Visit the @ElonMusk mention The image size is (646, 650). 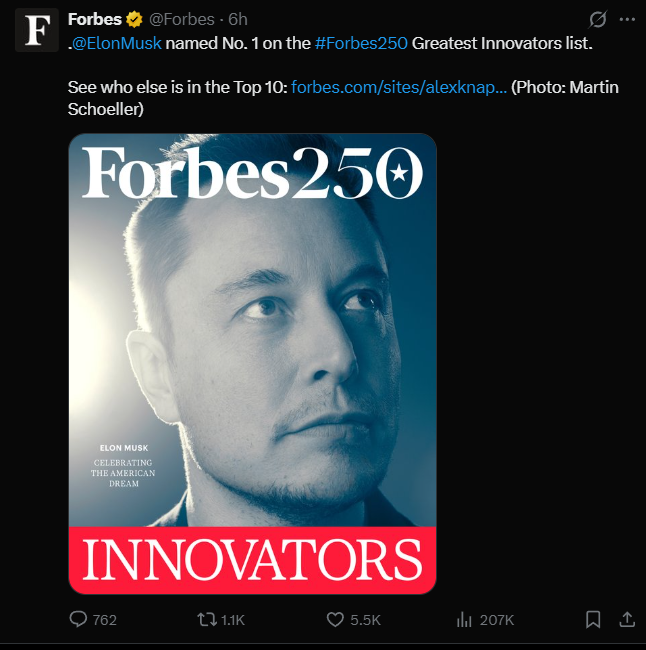[117, 44]
